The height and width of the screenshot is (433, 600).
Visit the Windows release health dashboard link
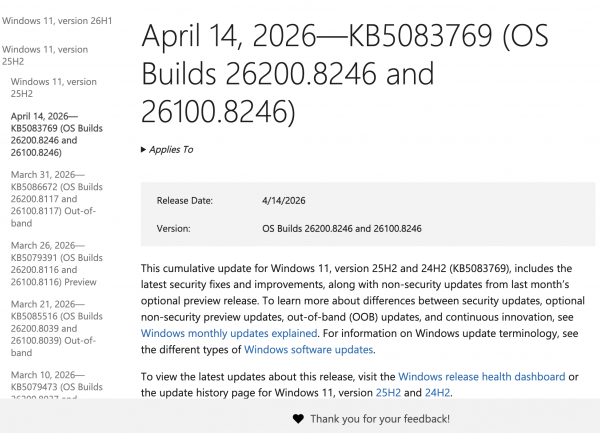tap(482, 376)
